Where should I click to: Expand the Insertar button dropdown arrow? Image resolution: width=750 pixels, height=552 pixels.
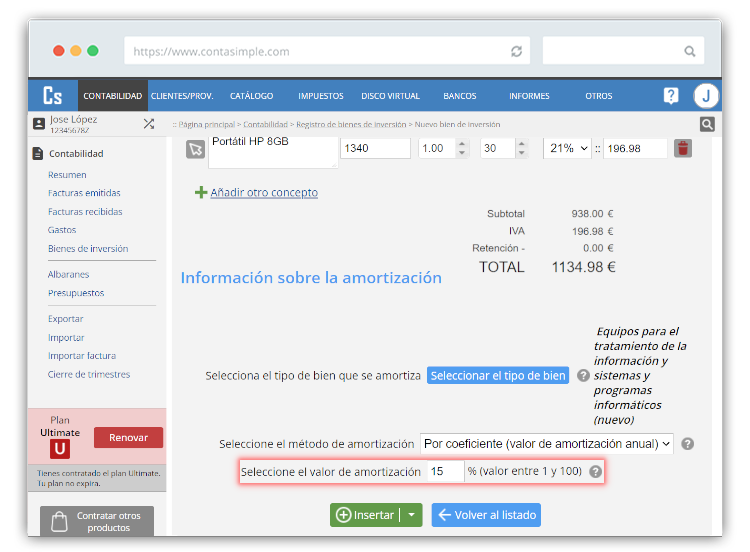click(x=411, y=515)
